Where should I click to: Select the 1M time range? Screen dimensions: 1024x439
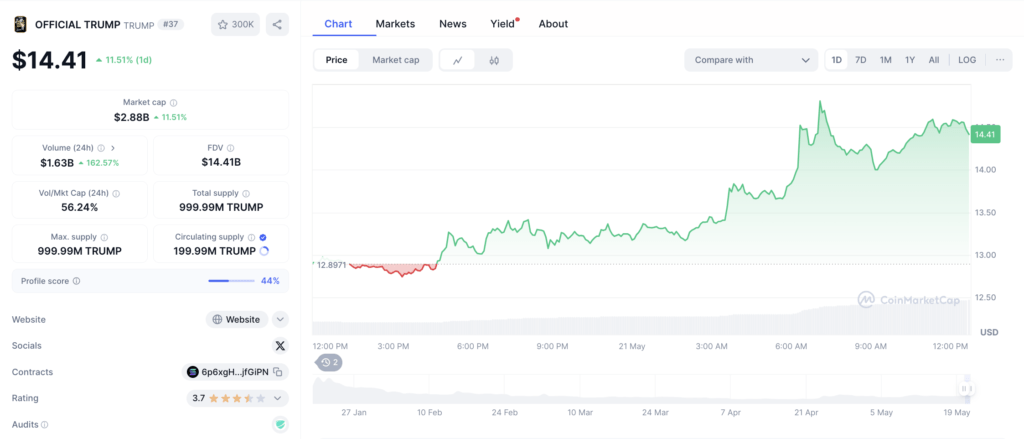pyautogui.click(x=886, y=60)
